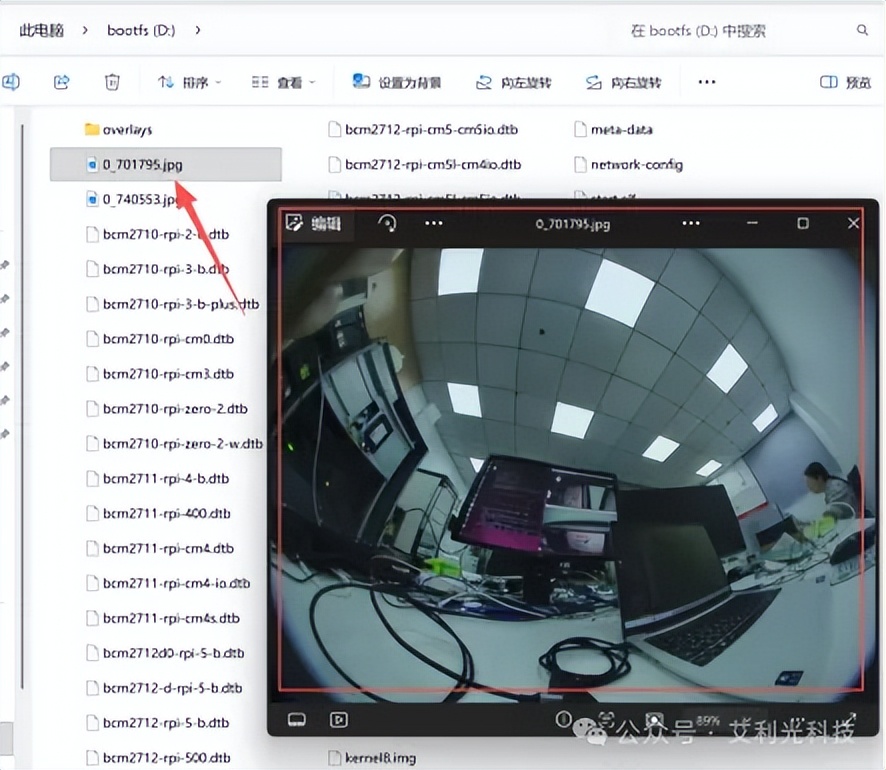Select the file bcm2710-rpi-zero-2-w.dtb
This screenshot has height=770, width=886.
[183, 443]
